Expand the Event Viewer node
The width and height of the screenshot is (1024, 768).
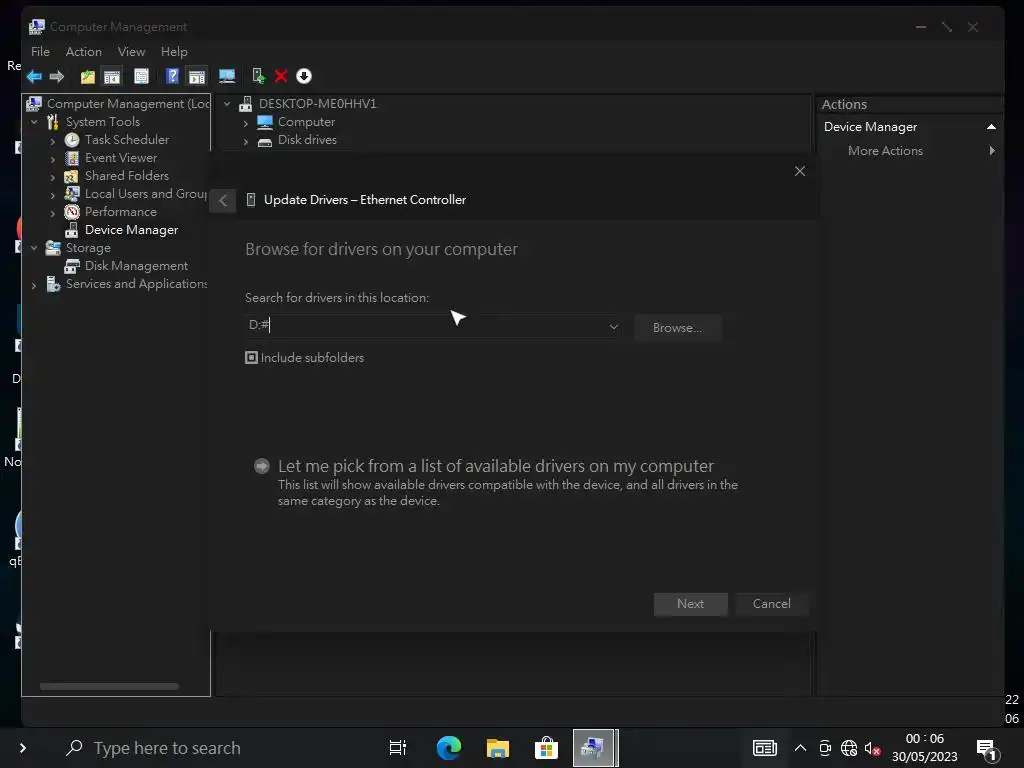click(x=53, y=159)
